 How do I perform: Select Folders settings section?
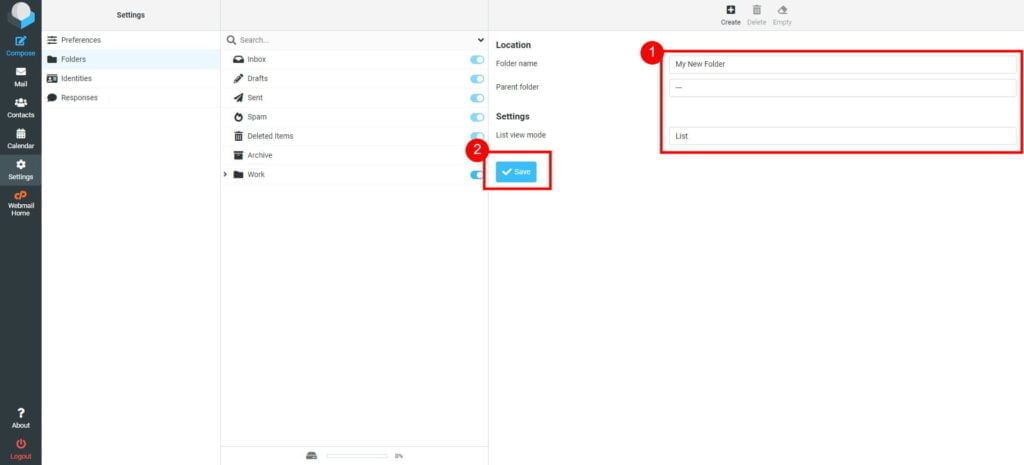click(131, 59)
